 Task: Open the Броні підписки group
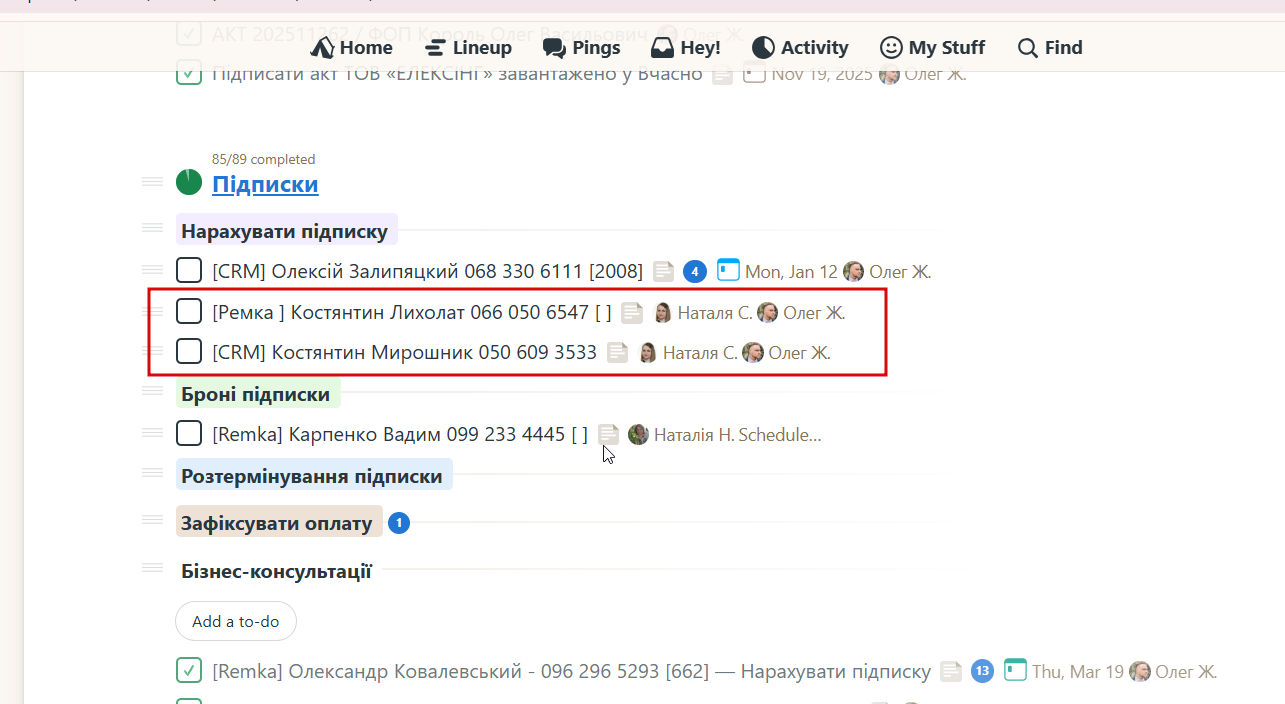coord(256,394)
